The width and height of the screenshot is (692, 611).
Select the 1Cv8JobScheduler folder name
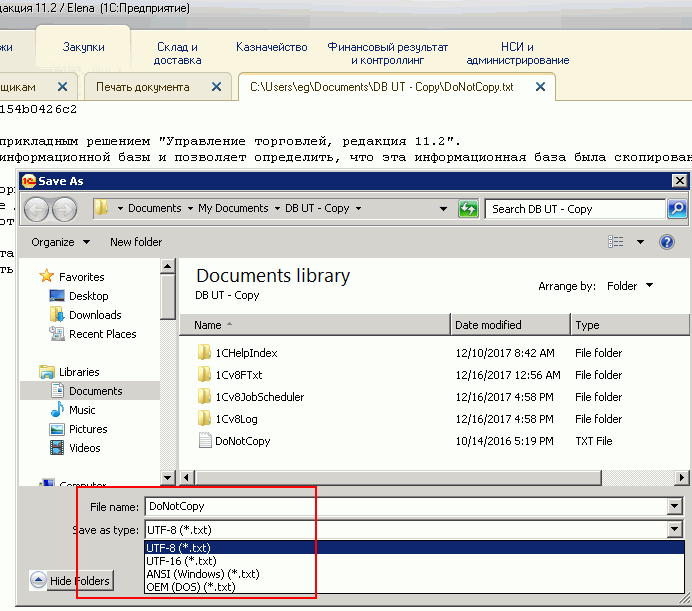click(260, 397)
